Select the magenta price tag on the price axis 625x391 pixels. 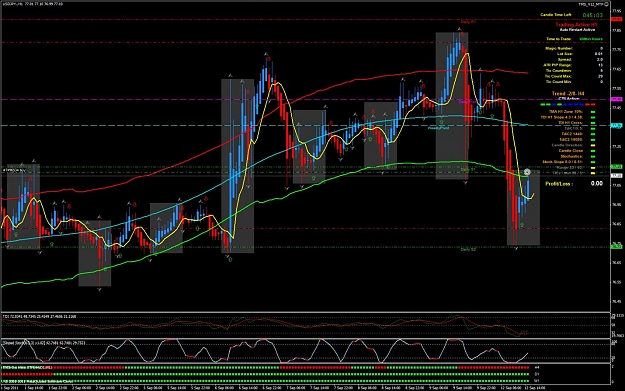616,99
